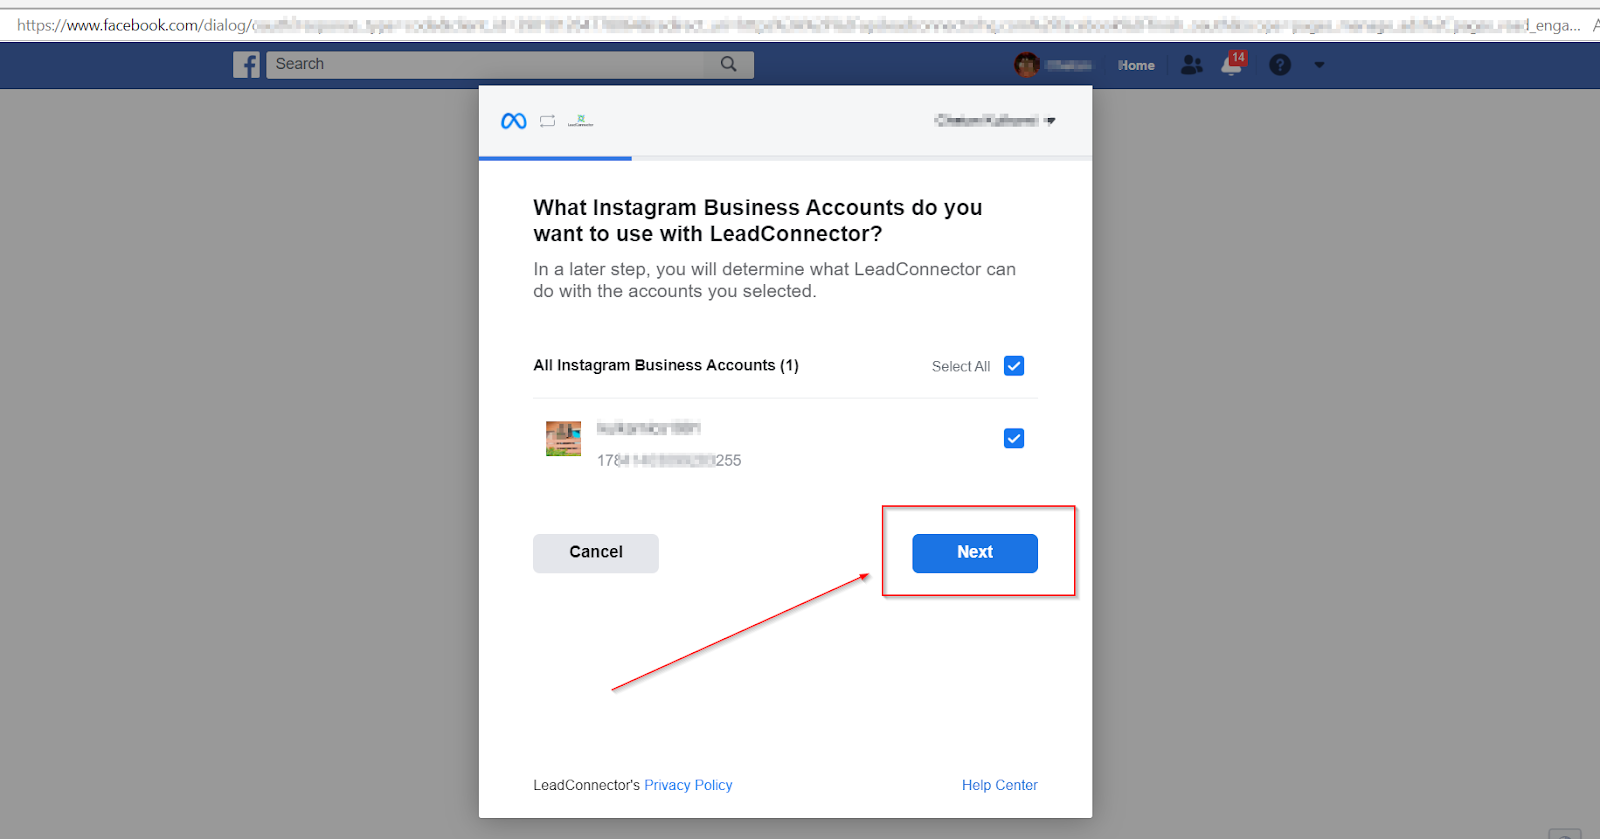The image size is (1600, 839).
Task: Click the search magnifier icon
Action: pos(729,64)
